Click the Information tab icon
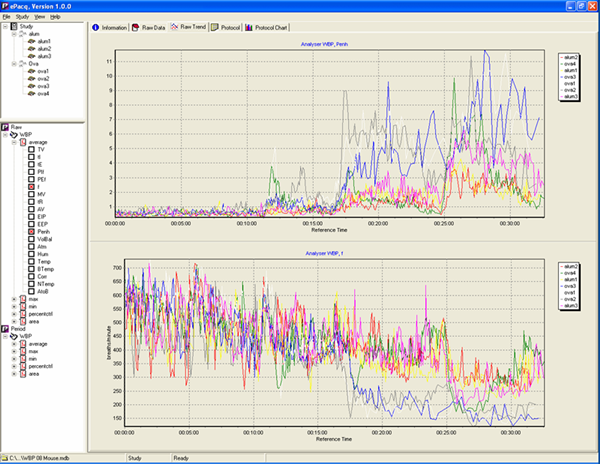 pos(96,28)
